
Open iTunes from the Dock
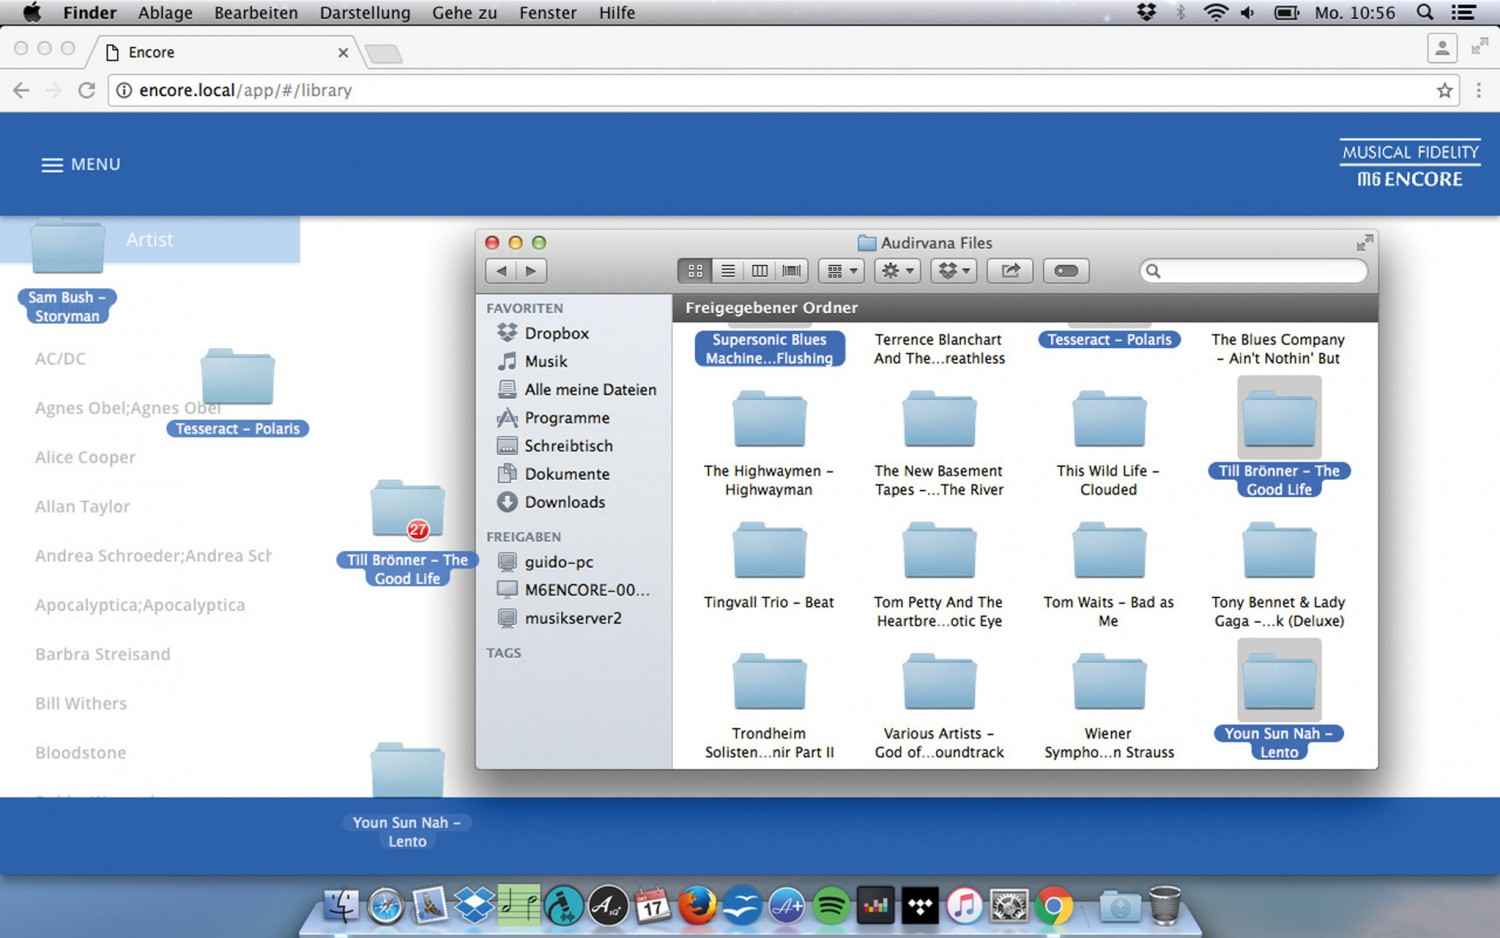[964, 906]
